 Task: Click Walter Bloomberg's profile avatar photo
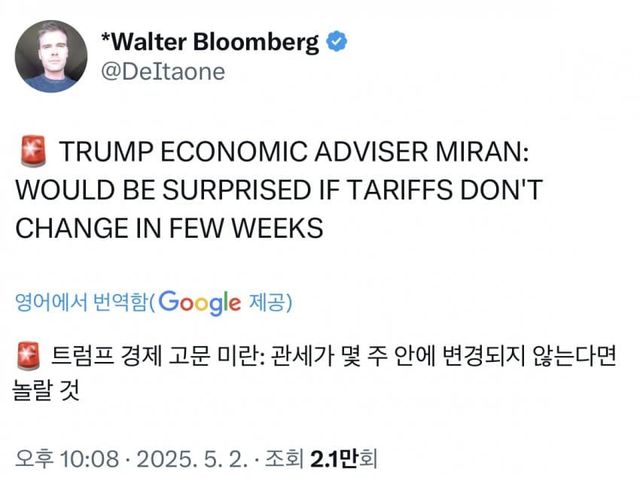click(x=50, y=56)
